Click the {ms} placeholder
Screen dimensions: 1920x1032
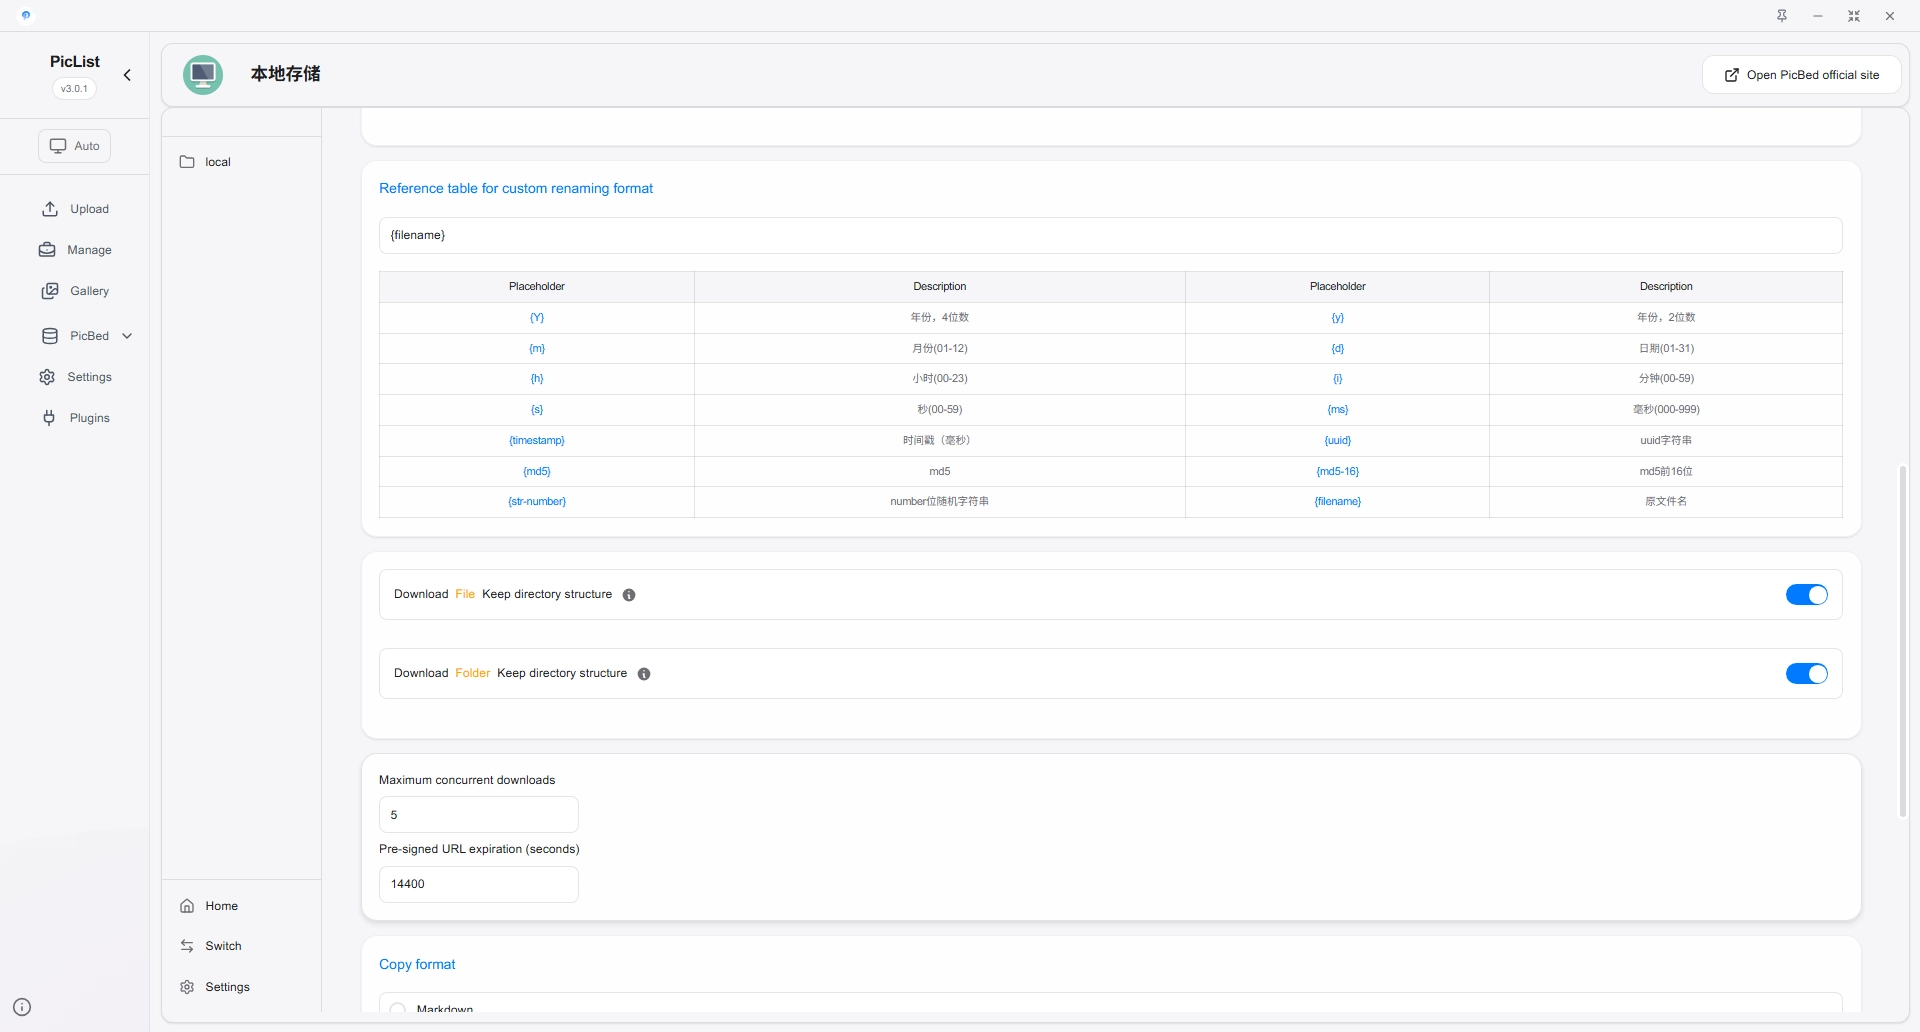[x=1338, y=410]
